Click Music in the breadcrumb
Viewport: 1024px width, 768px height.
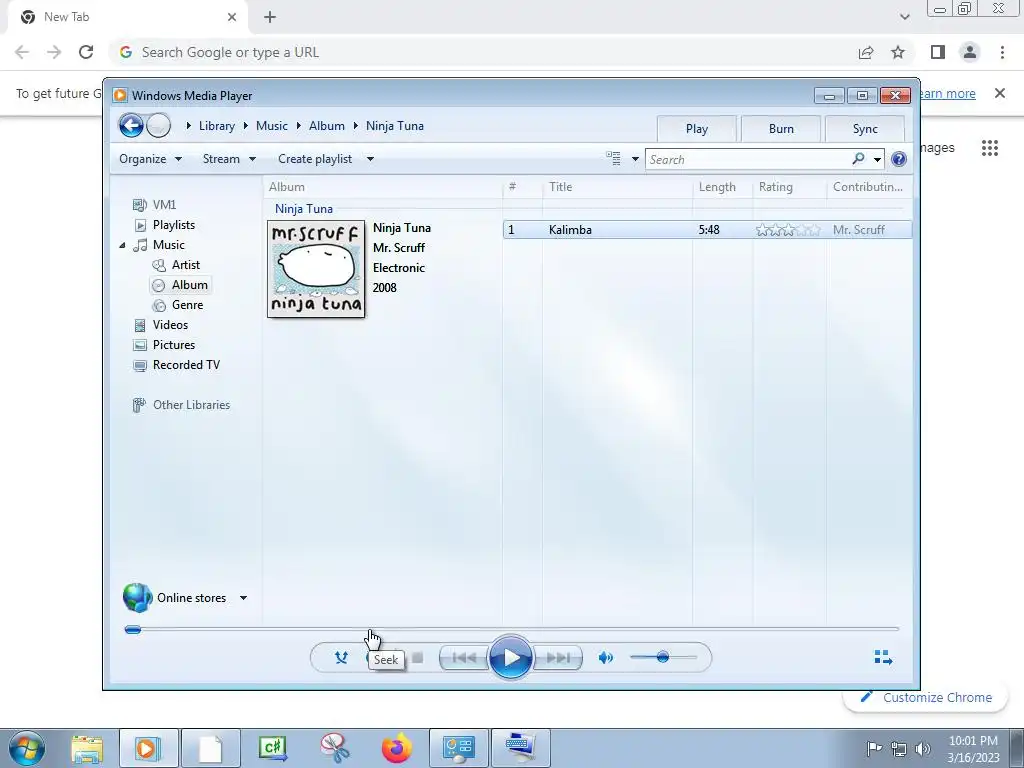tap(272, 125)
